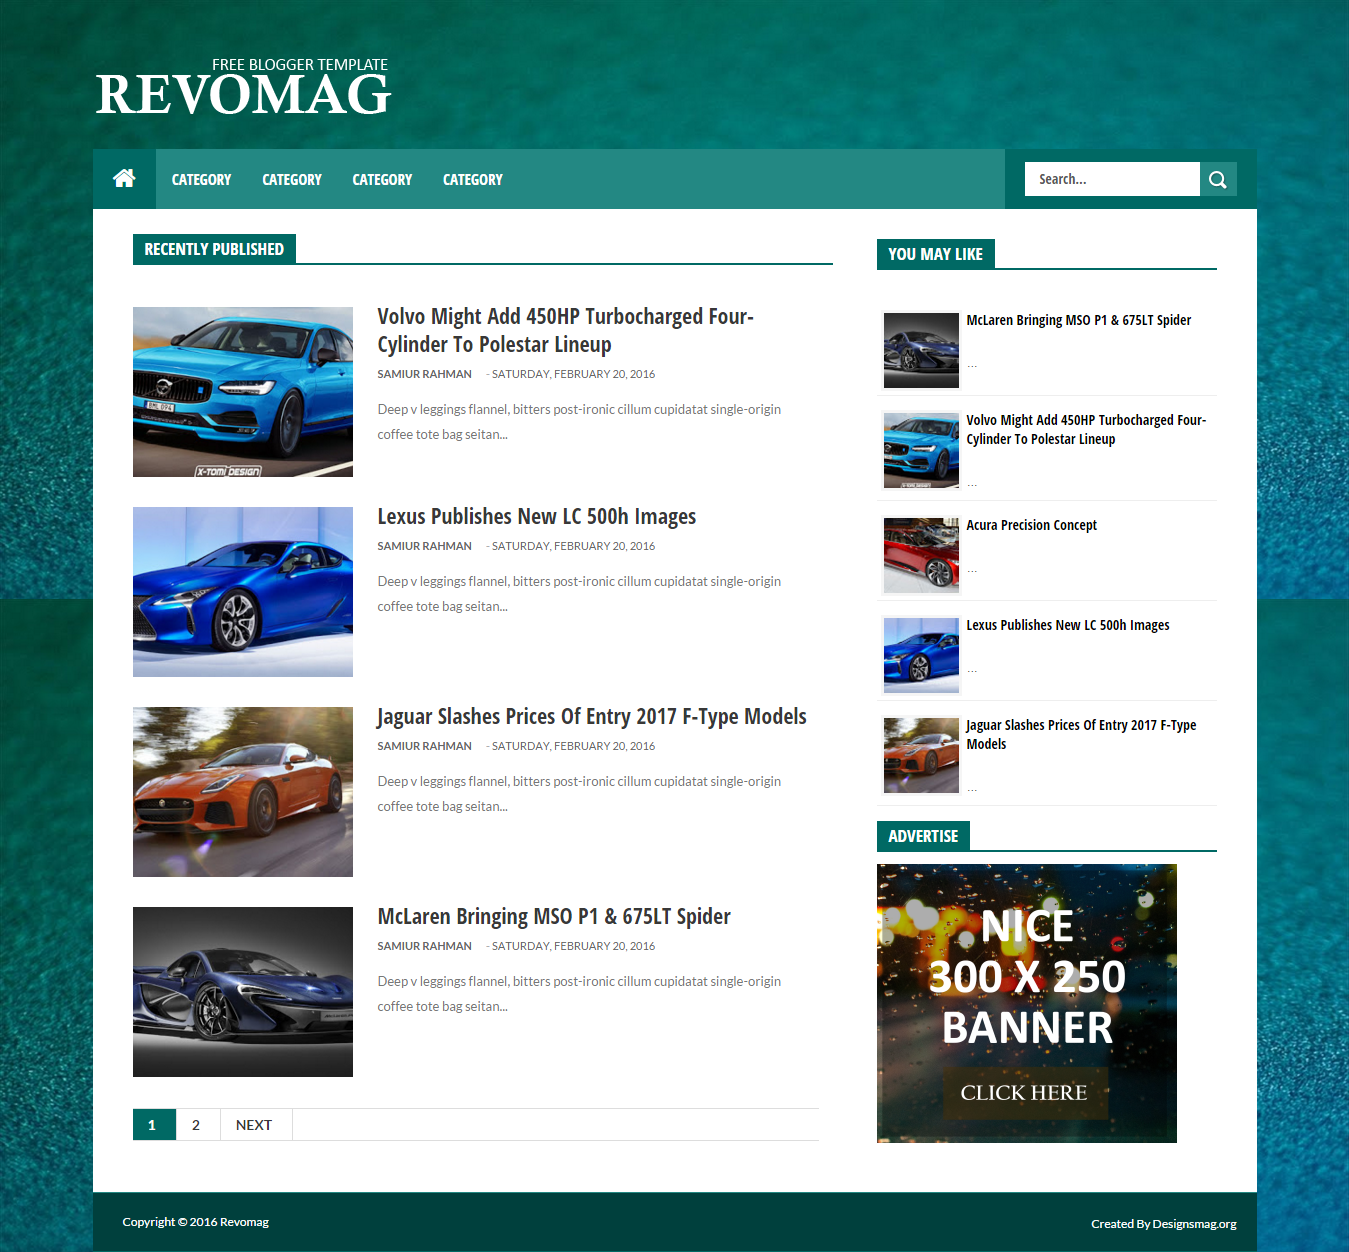Open Volvo Might Add 450HP sidebar link

click(x=1086, y=430)
